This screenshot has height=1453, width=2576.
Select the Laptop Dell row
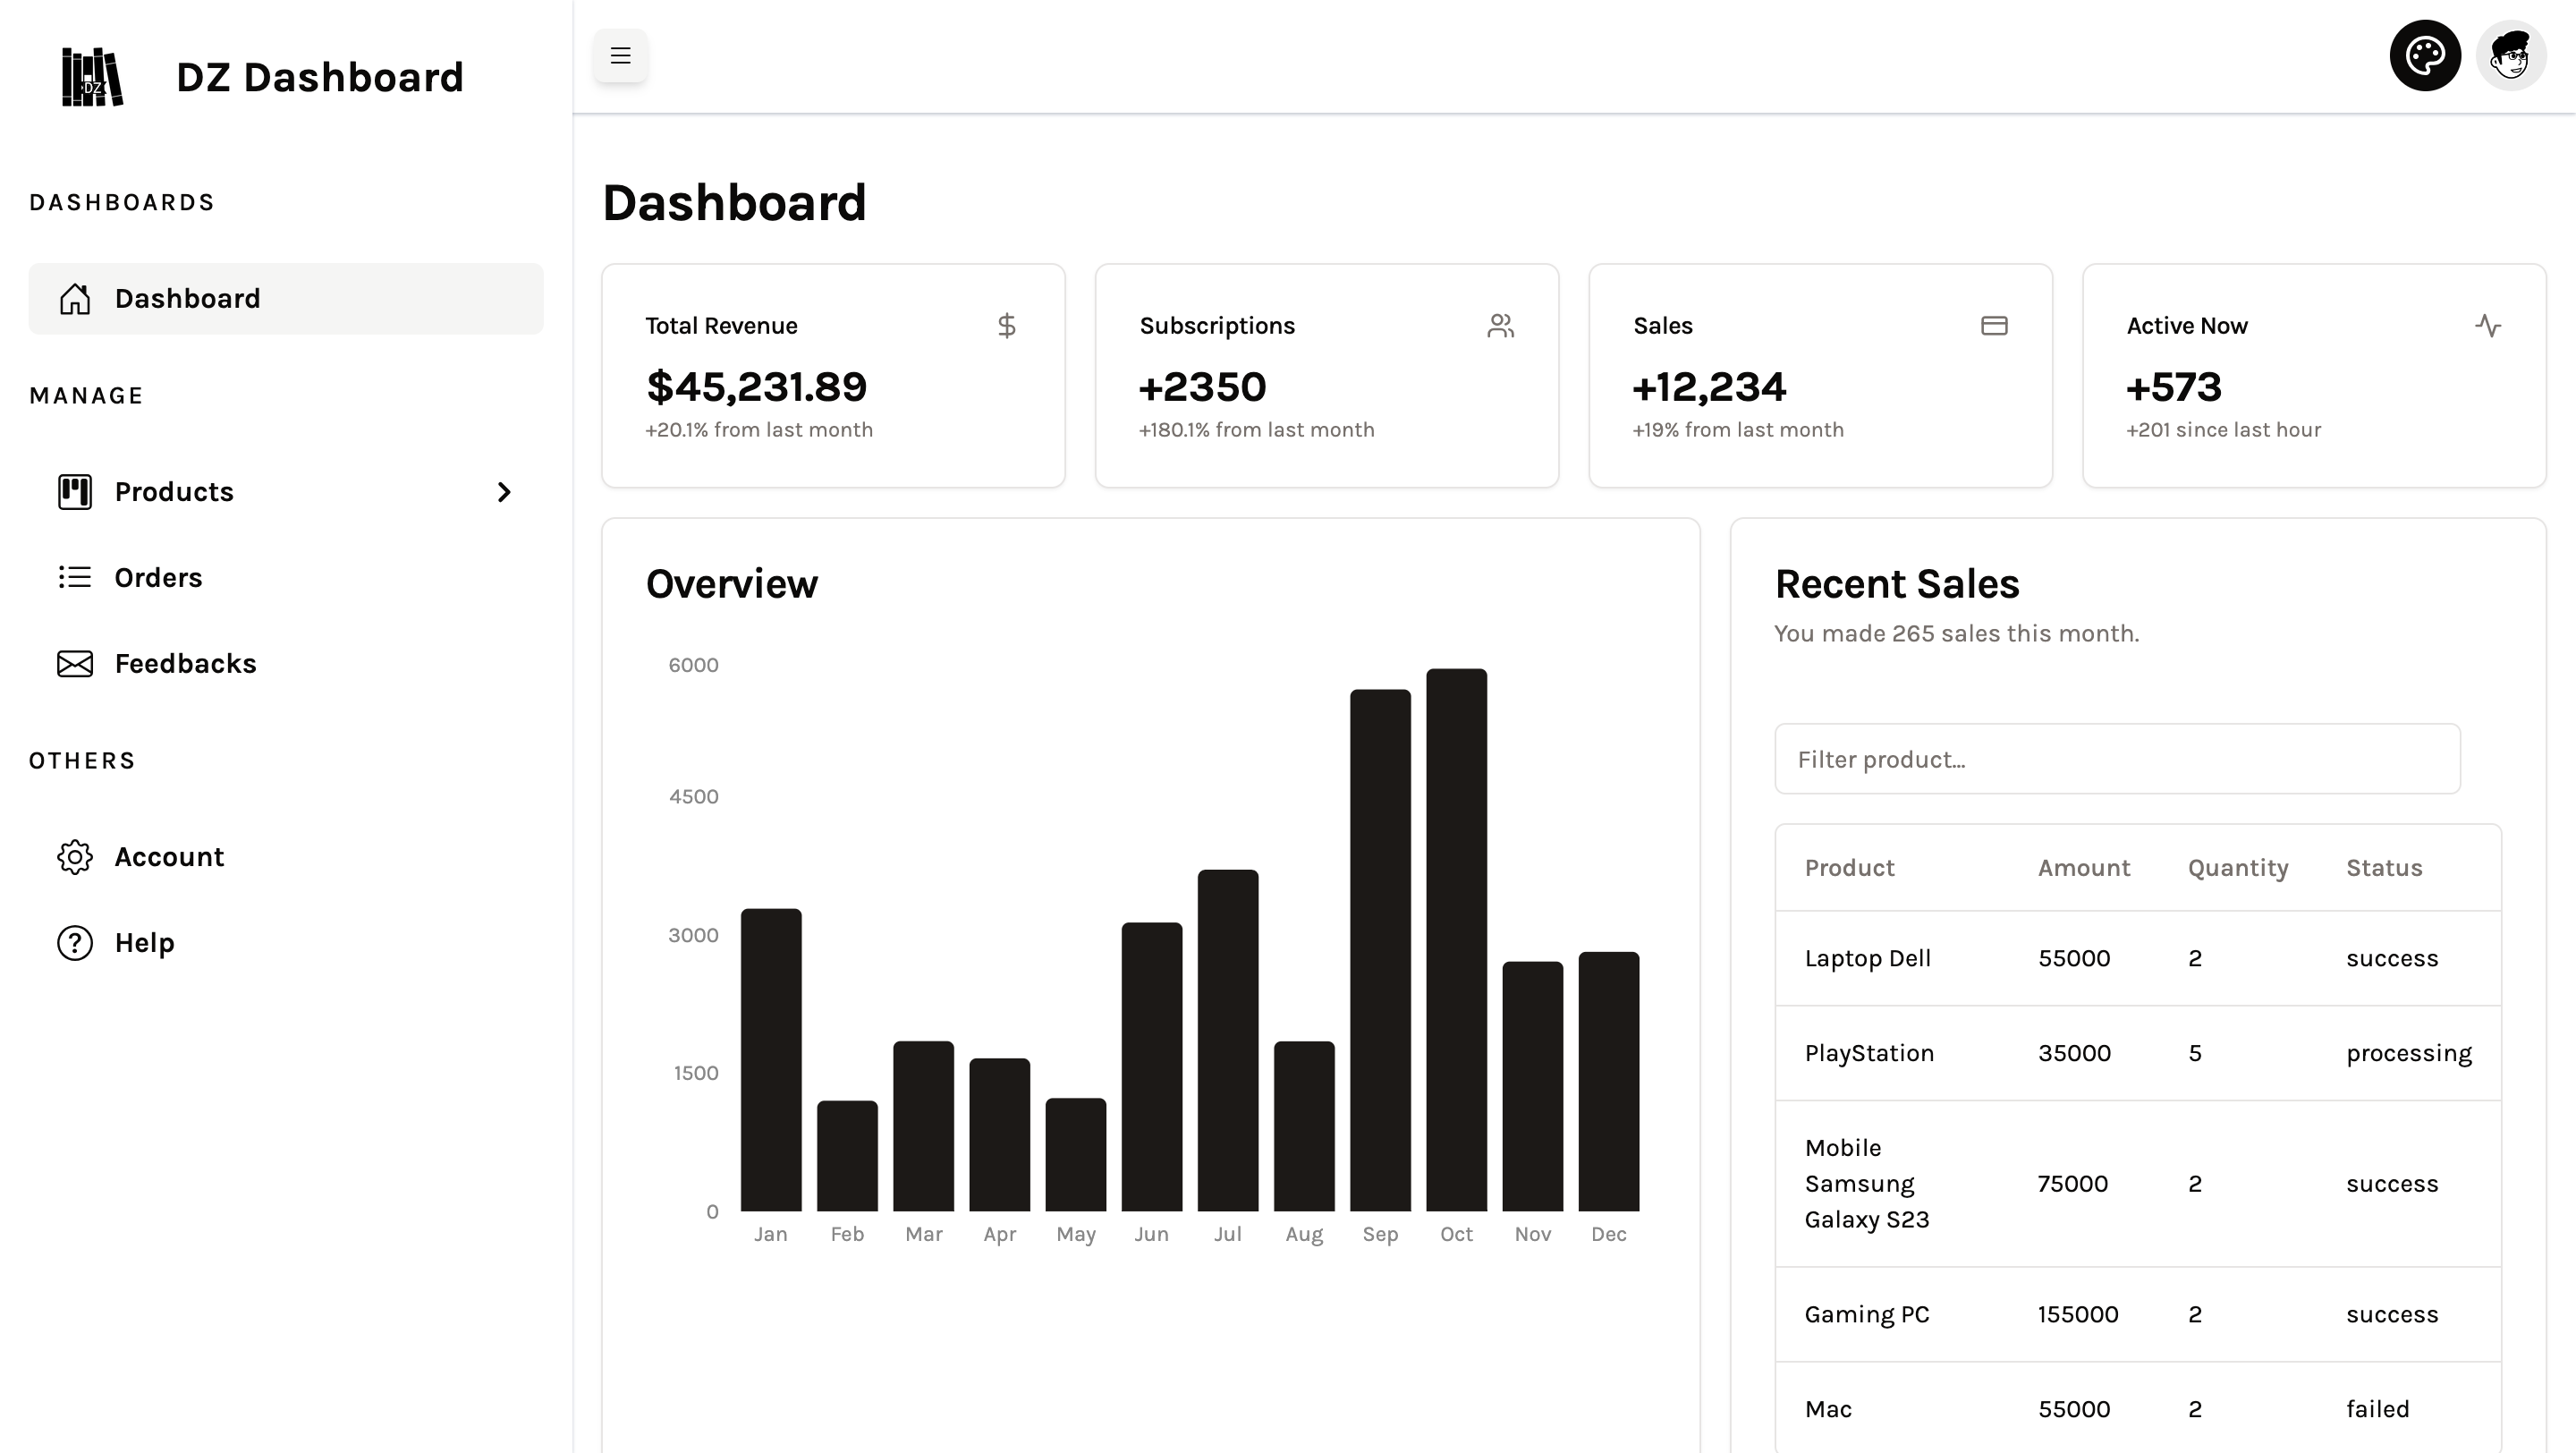[2138, 958]
